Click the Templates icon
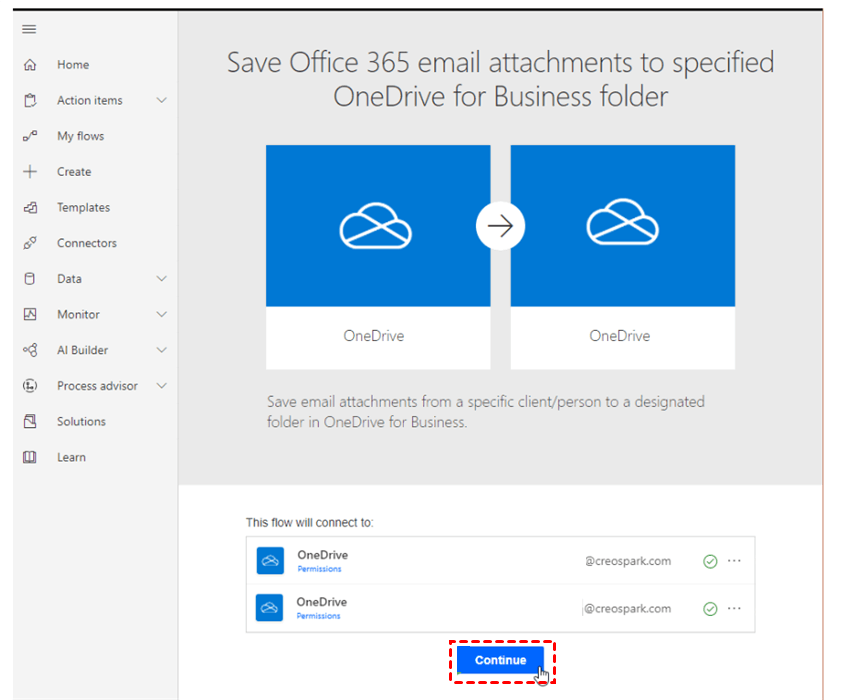 tap(30, 208)
